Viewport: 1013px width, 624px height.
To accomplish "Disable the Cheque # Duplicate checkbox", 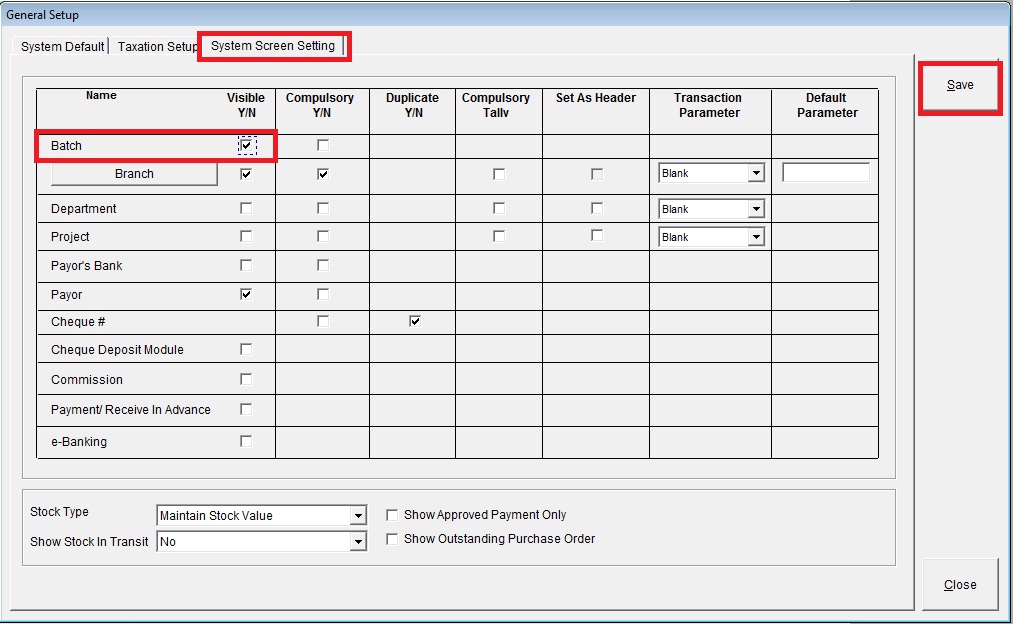I will tap(414, 321).
